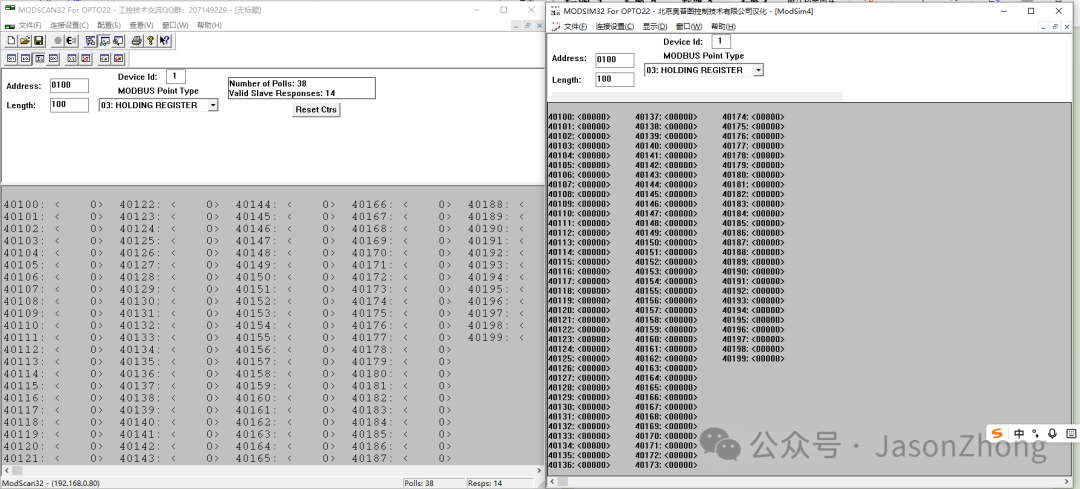Viewport: 1080px width, 489px height.
Task: Click the ModSim32 document icon beside the 文件 menu
Action: point(555,27)
